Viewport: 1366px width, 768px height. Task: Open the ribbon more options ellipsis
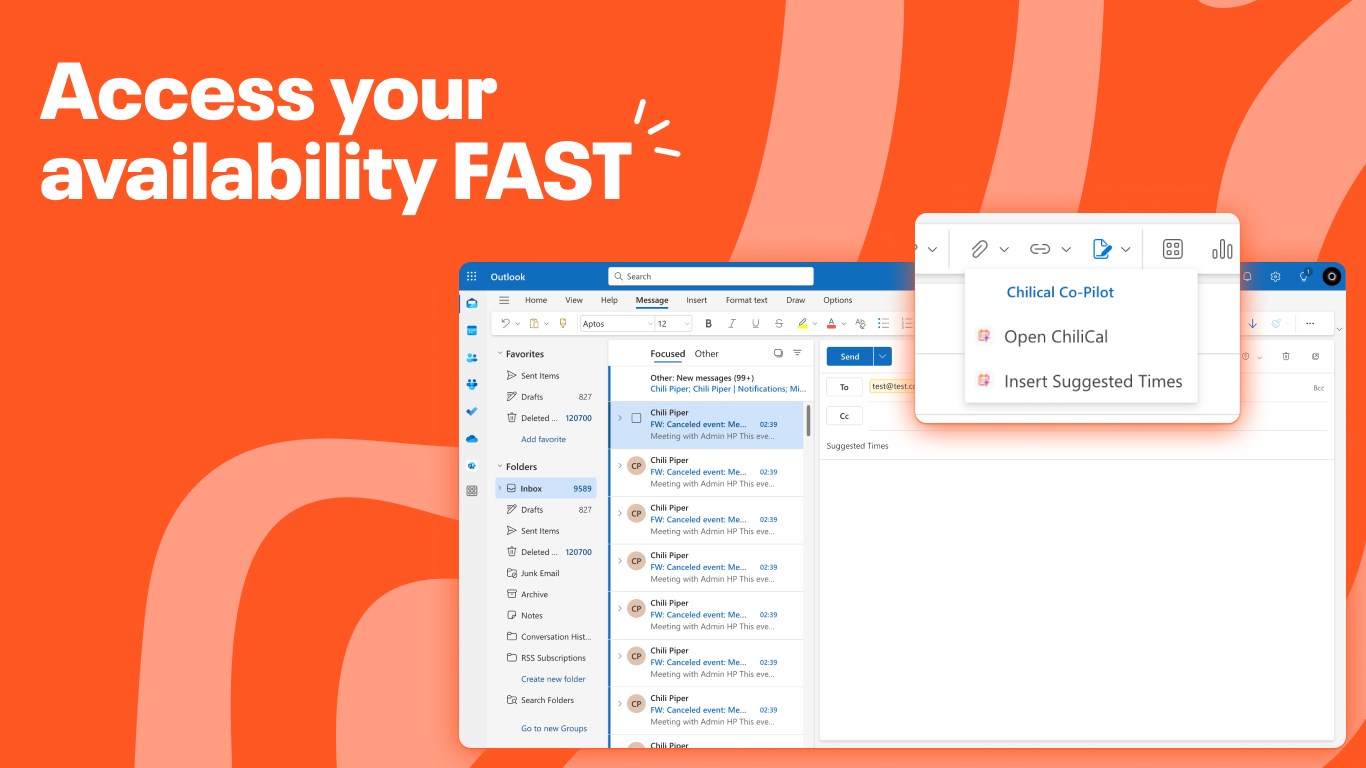point(1310,323)
